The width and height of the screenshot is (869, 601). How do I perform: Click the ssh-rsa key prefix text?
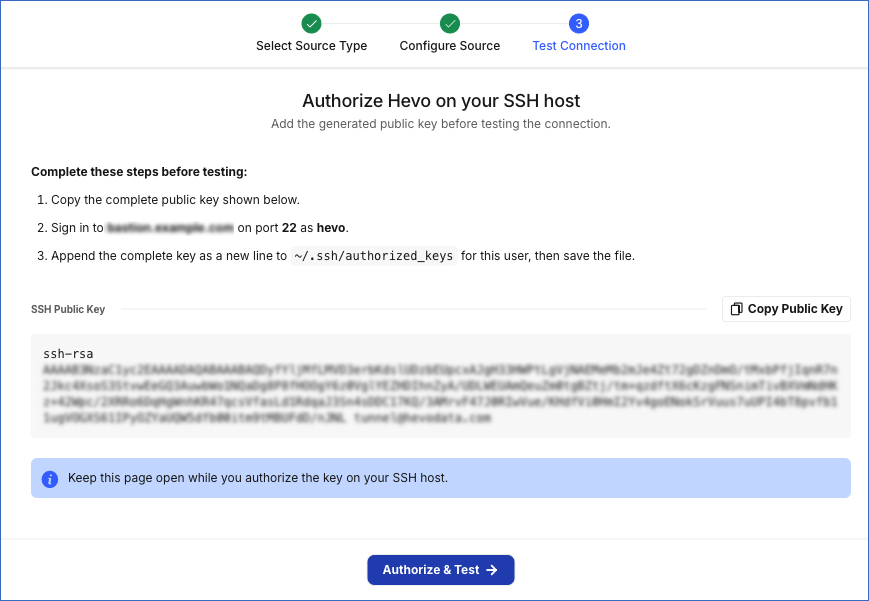68,354
